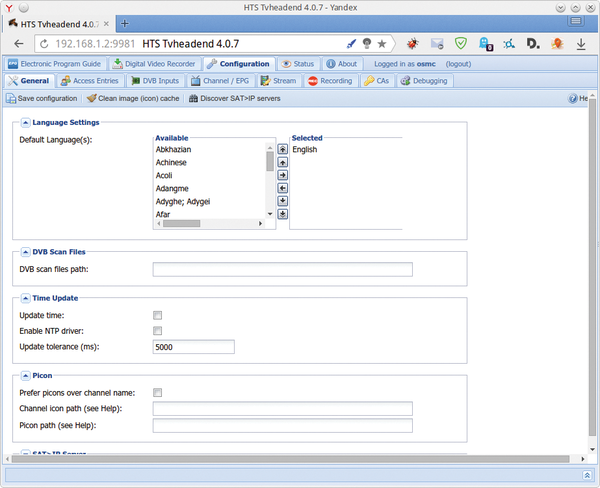Move selected language down one position
This screenshot has height=488, width=600.
pos(282,201)
